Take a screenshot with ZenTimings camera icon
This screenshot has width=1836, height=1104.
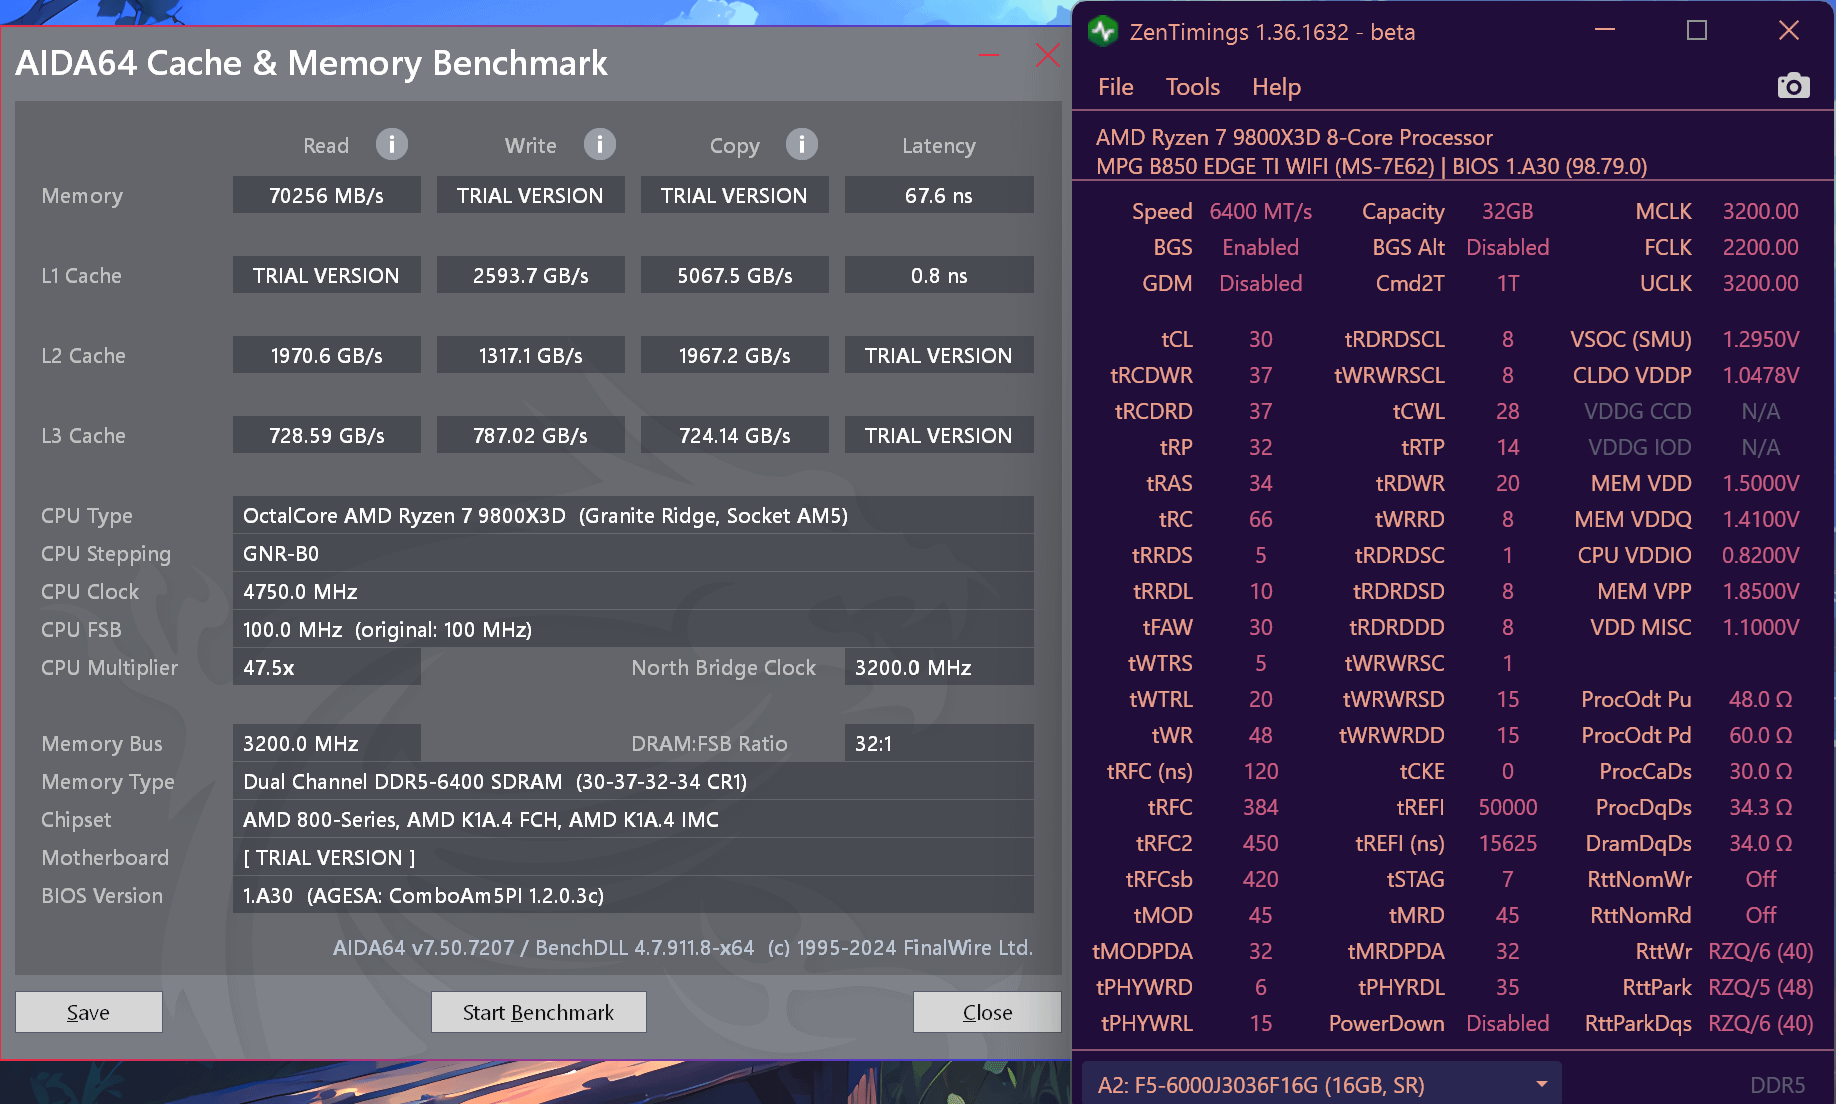coord(1794,86)
